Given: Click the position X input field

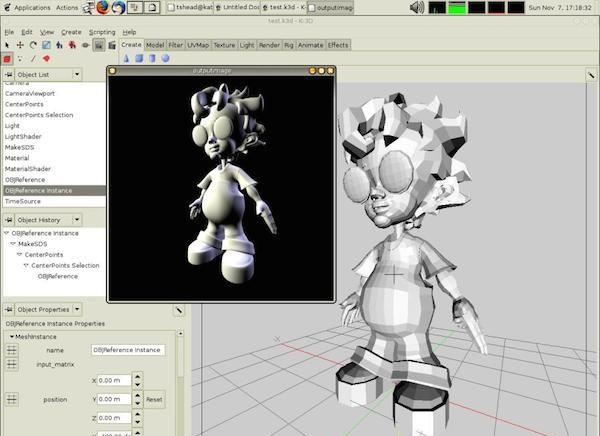Looking at the screenshot, I should (x=114, y=380).
